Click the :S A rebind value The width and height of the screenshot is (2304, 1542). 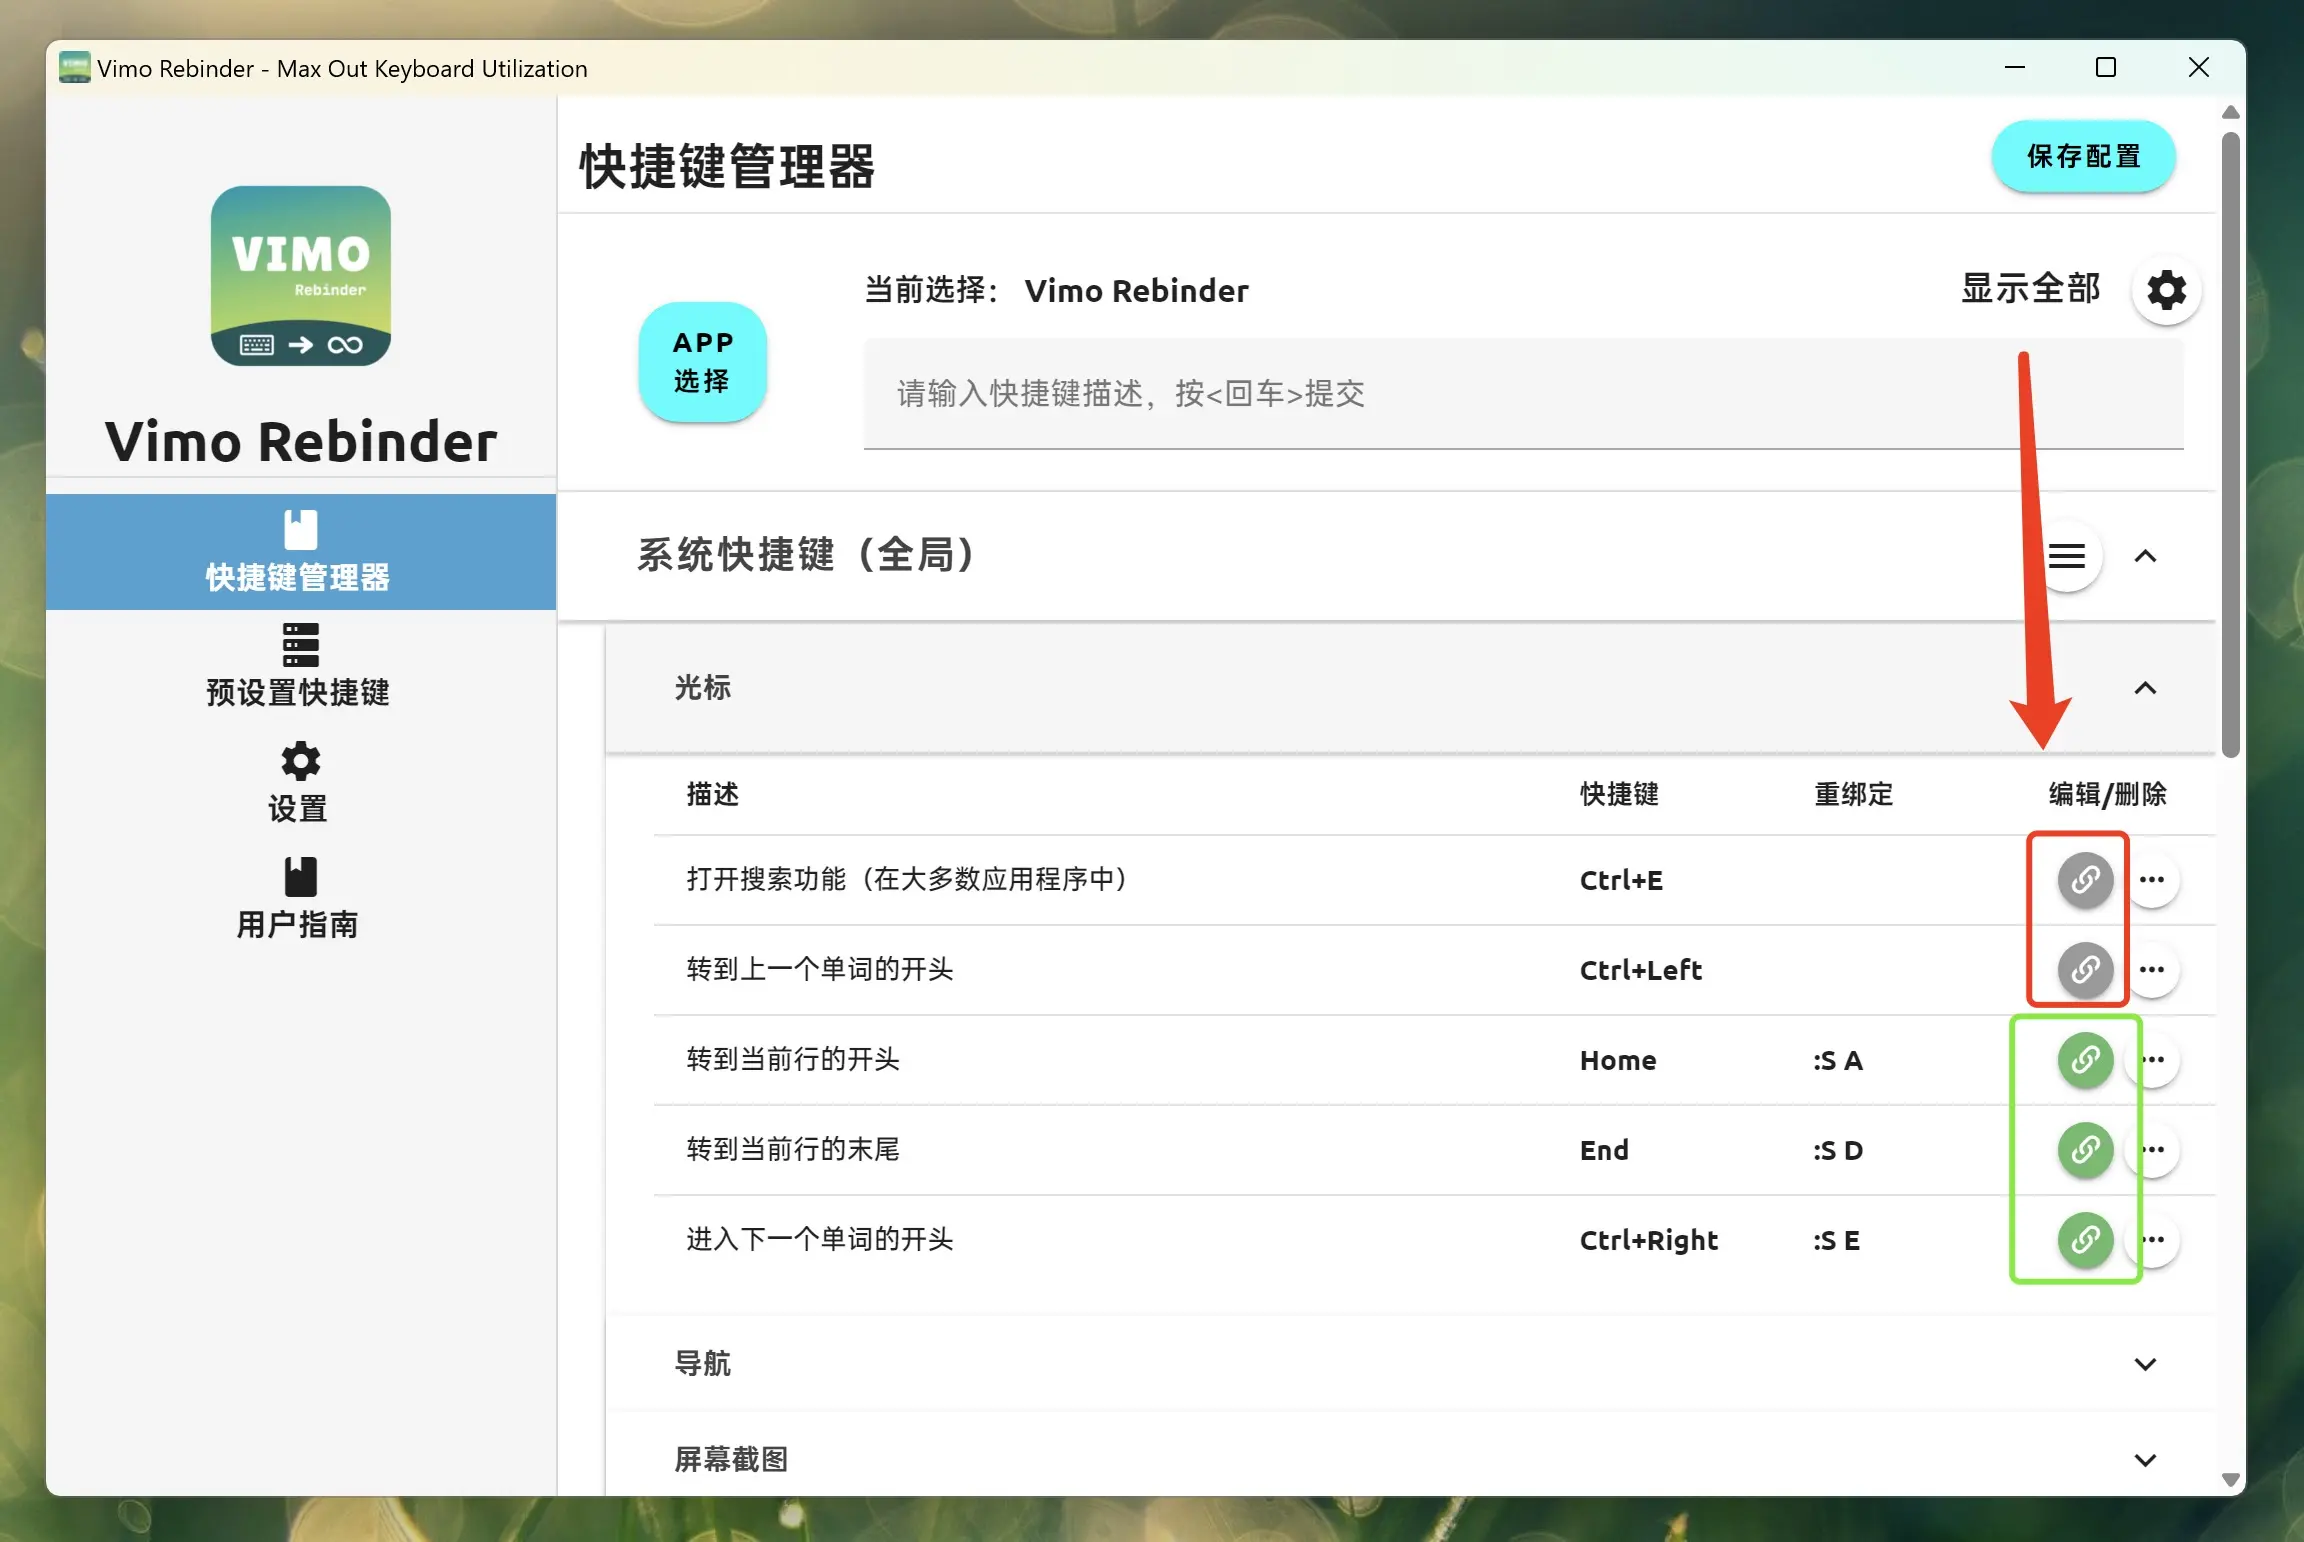[1838, 1061]
